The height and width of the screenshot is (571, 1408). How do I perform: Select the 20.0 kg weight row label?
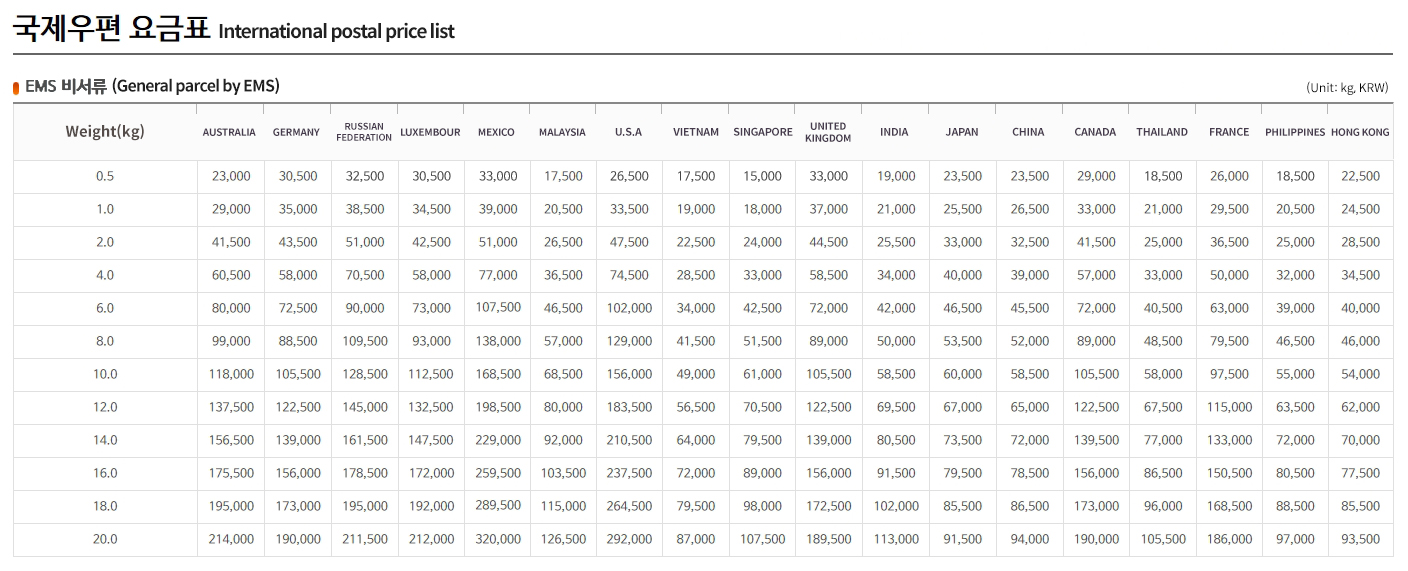(x=105, y=539)
